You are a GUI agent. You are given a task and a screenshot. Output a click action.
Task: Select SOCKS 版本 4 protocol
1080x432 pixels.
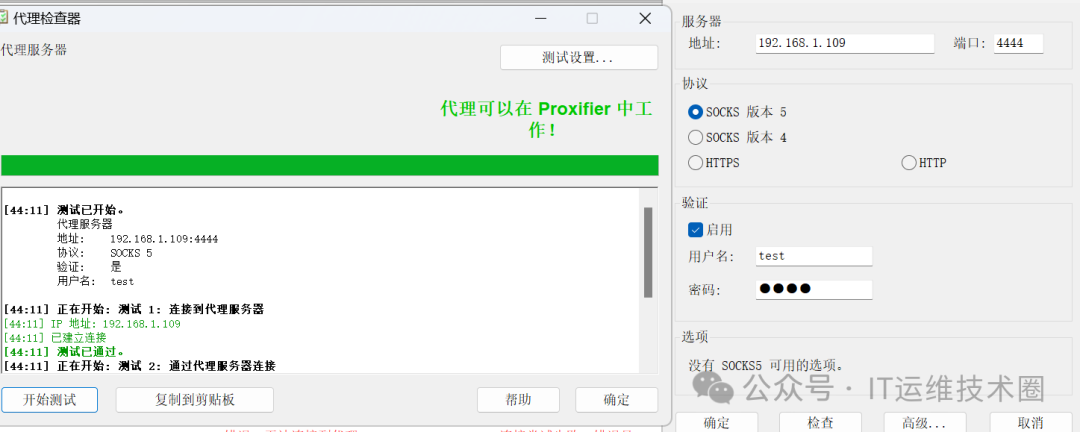tap(696, 137)
